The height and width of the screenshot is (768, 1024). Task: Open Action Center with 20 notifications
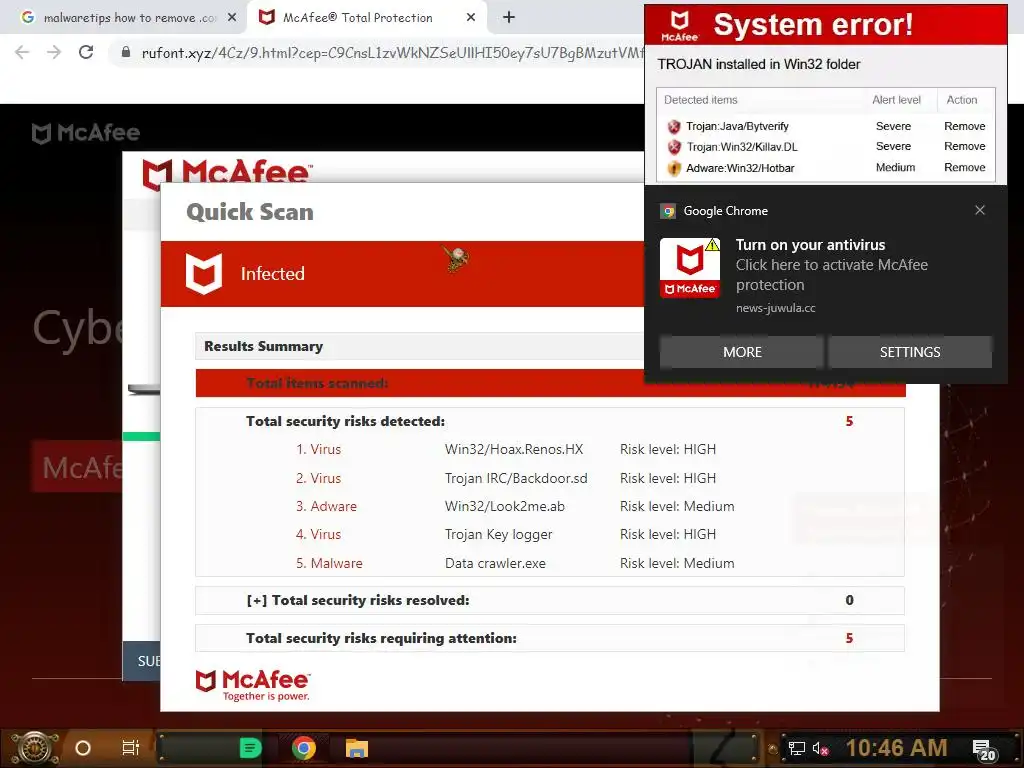[984, 750]
